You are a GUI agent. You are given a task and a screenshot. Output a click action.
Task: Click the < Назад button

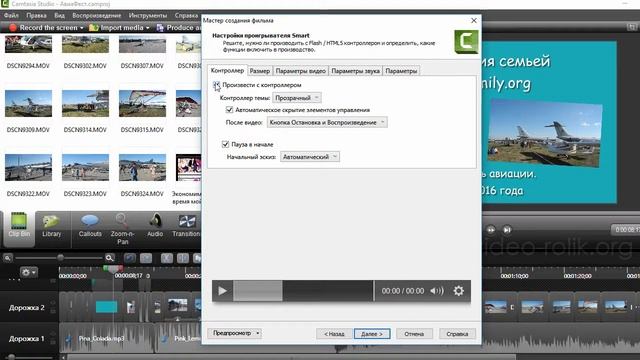coord(334,334)
